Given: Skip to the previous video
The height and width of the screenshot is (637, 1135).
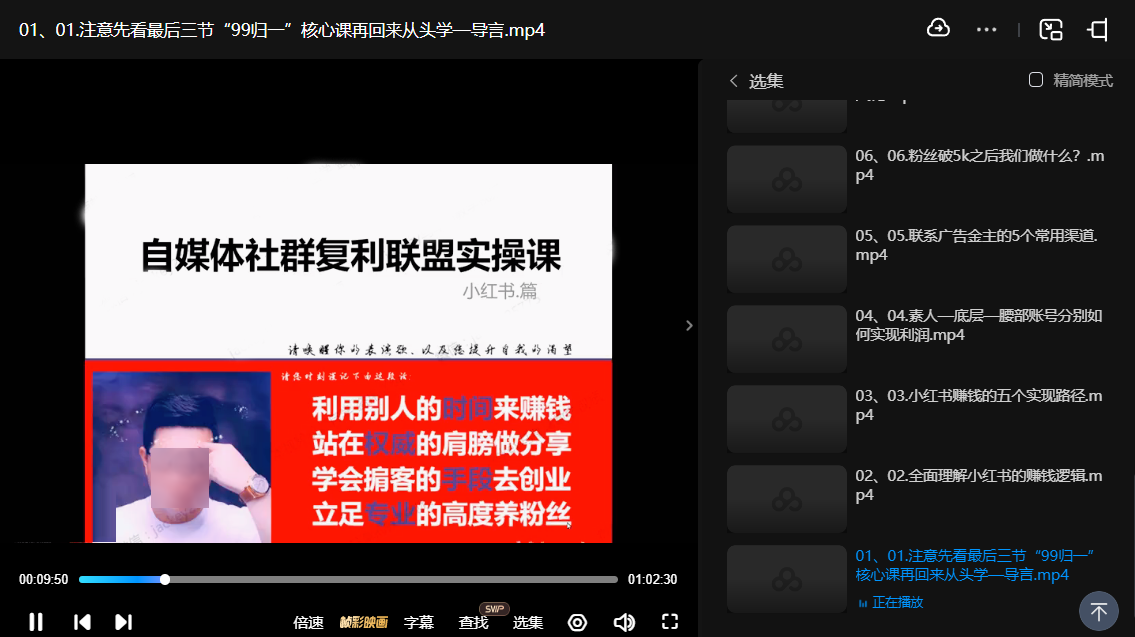Looking at the screenshot, I should click(x=82, y=622).
